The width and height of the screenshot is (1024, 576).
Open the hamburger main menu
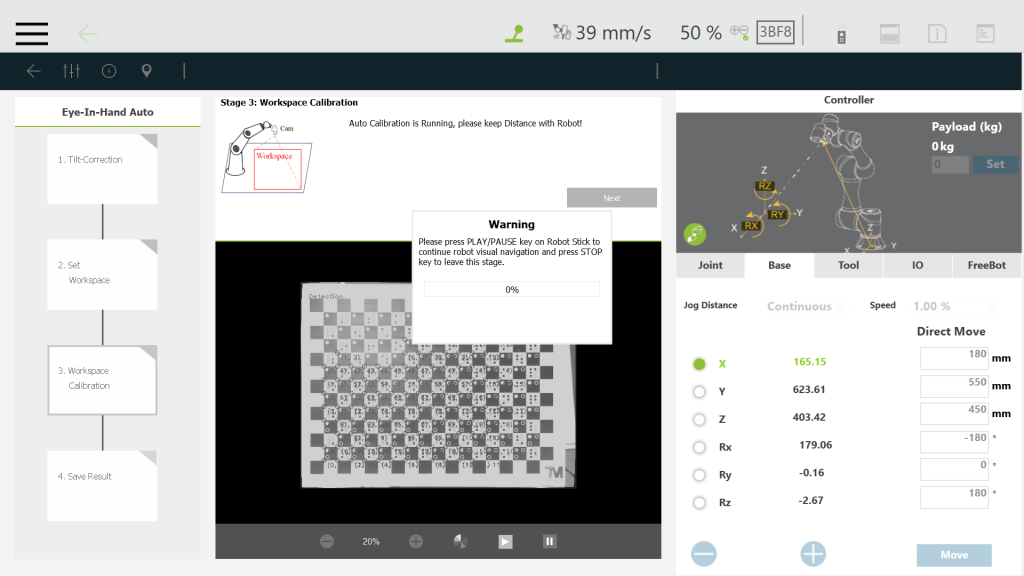(x=31, y=33)
